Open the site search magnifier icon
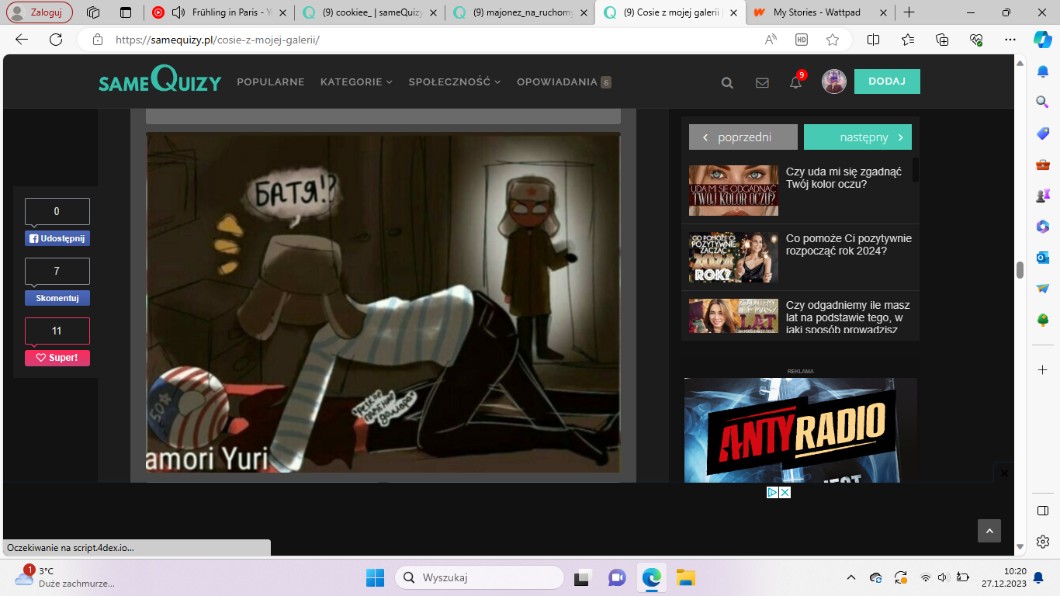This screenshot has width=1060, height=596. [x=727, y=83]
